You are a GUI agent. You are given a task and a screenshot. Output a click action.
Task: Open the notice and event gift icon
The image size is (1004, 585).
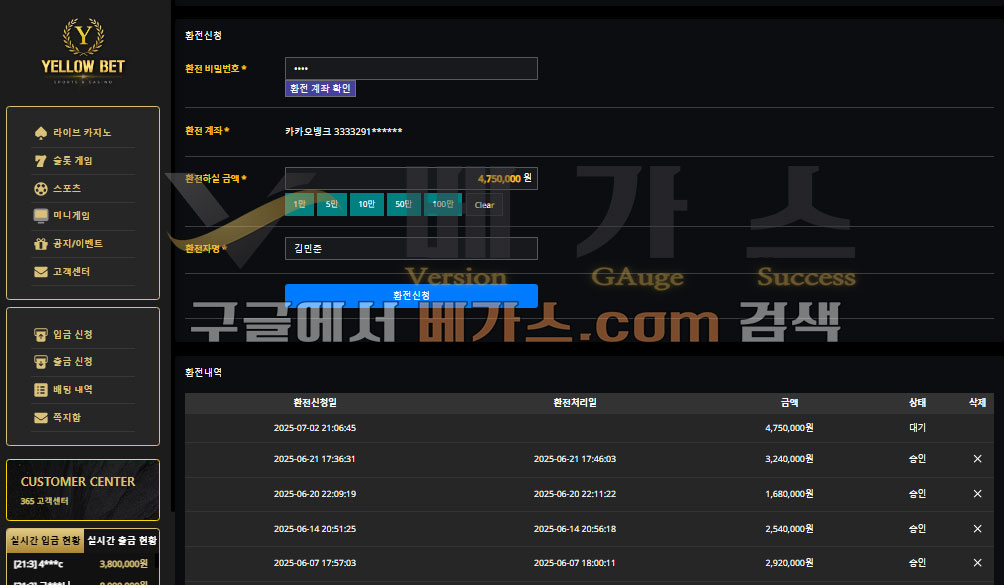[x=40, y=244]
